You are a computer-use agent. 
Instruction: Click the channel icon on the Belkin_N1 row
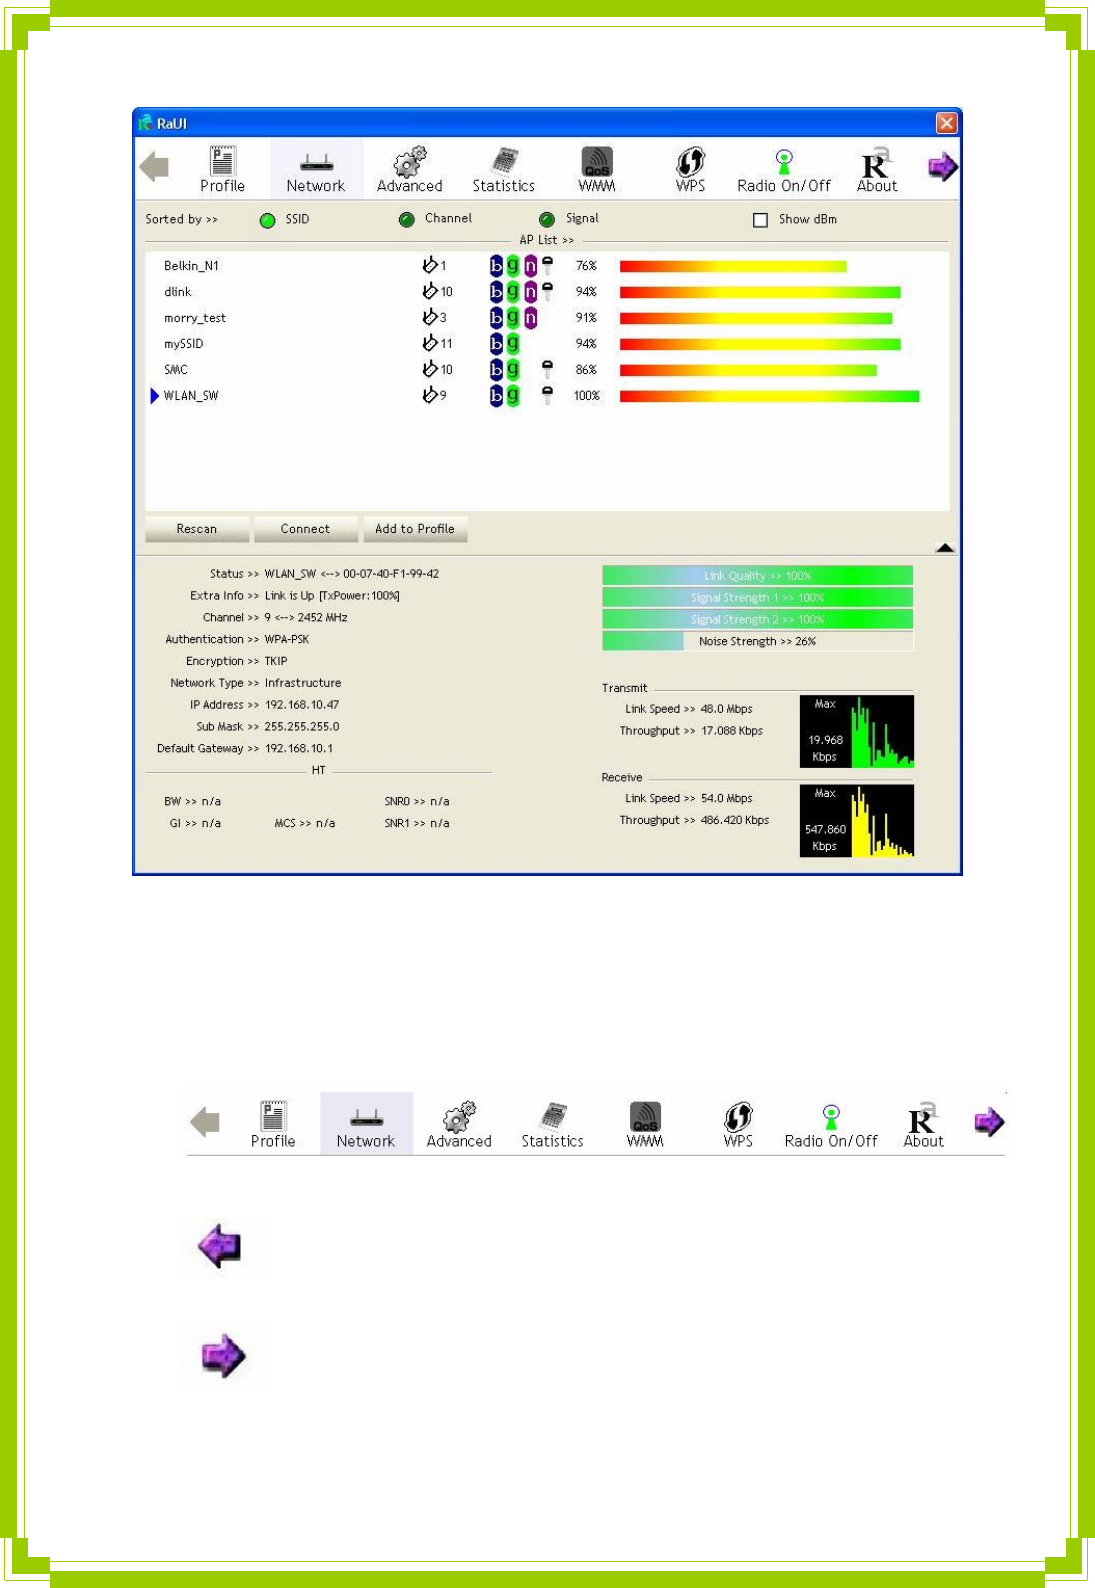pyautogui.click(x=430, y=265)
